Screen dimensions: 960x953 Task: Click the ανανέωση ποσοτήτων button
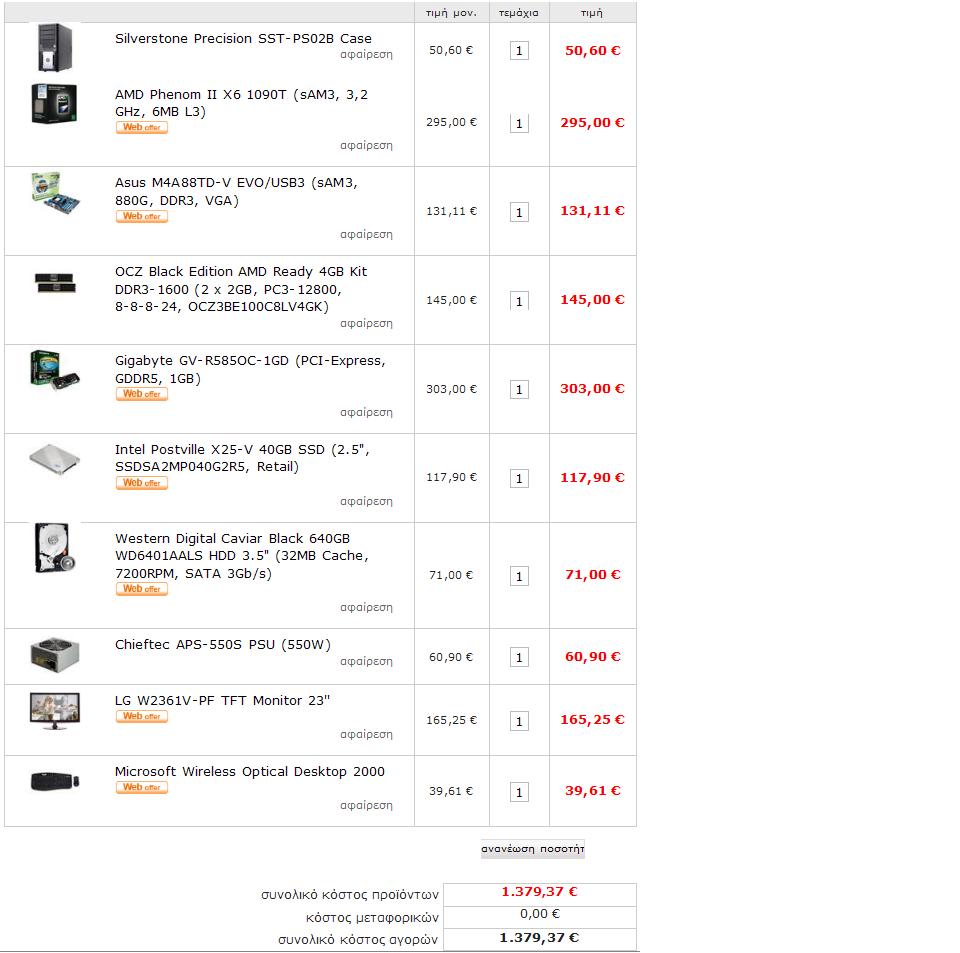533,849
